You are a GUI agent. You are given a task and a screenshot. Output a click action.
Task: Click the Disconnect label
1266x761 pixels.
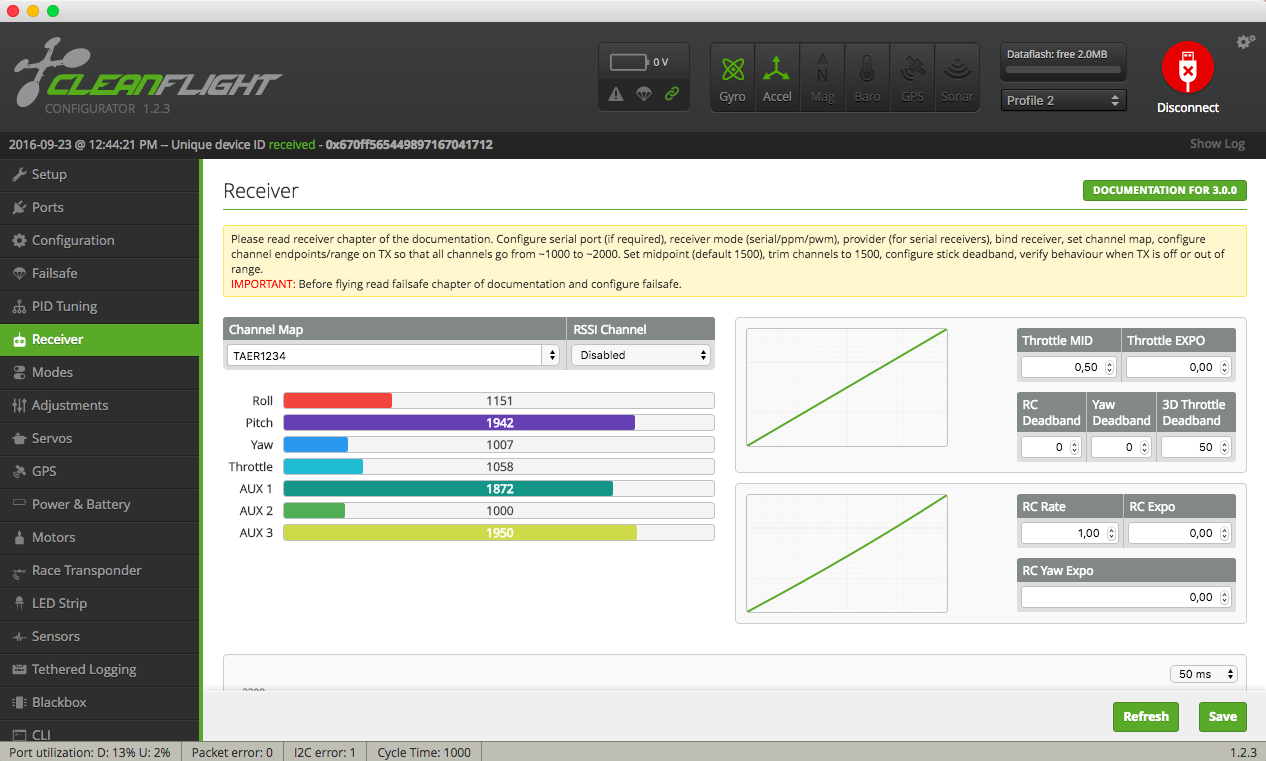1188,108
